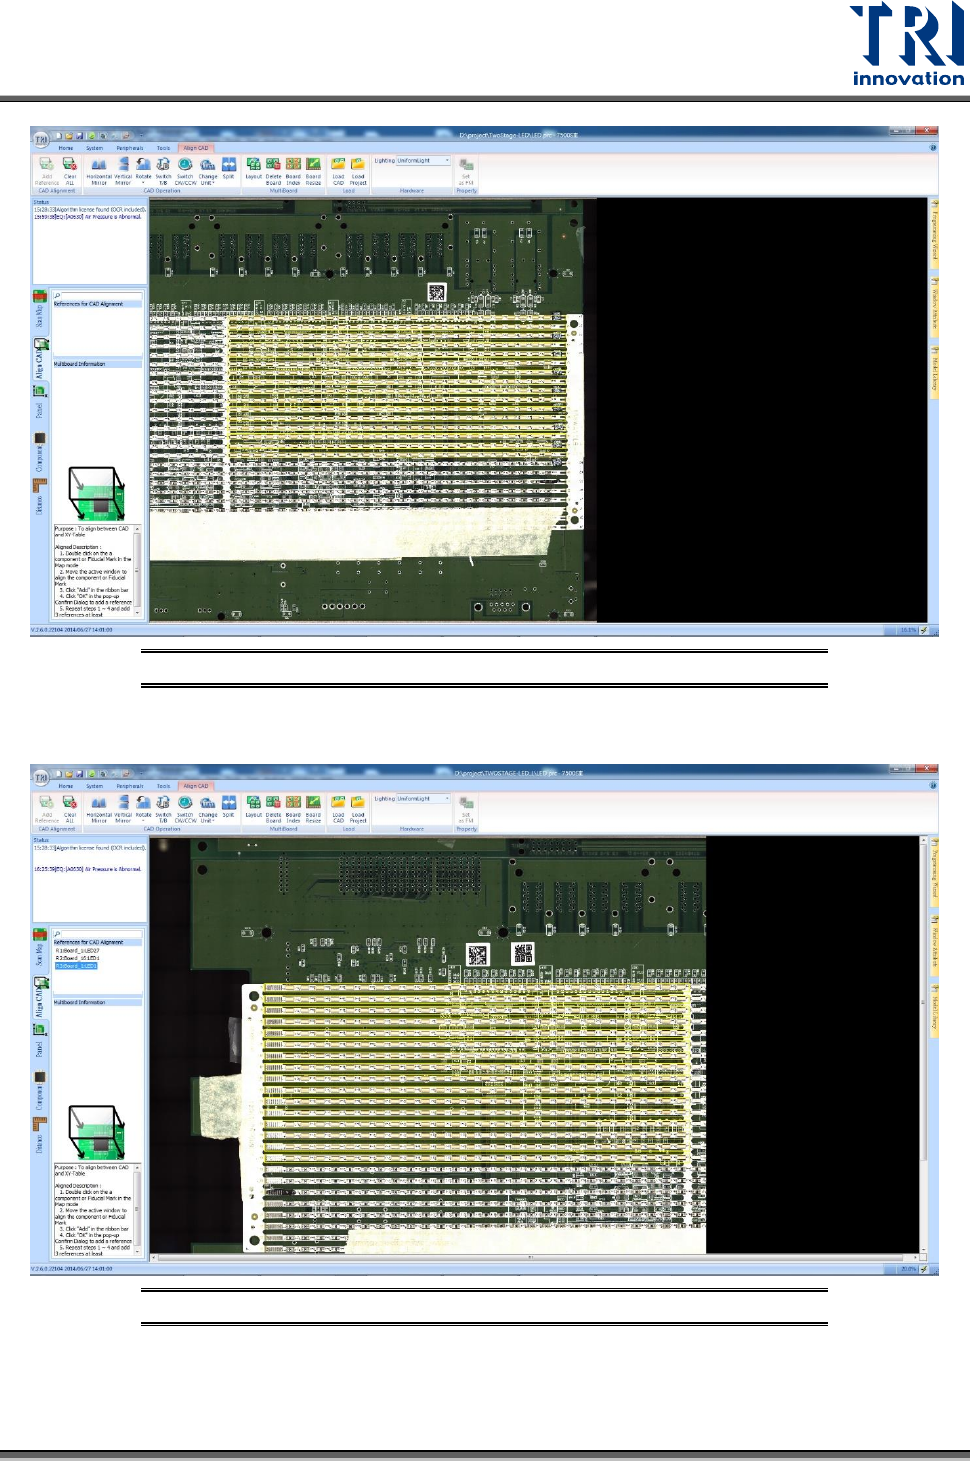Click Add Reference in the lower window ribbon
The height and width of the screenshot is (1461, 970).
47,808
